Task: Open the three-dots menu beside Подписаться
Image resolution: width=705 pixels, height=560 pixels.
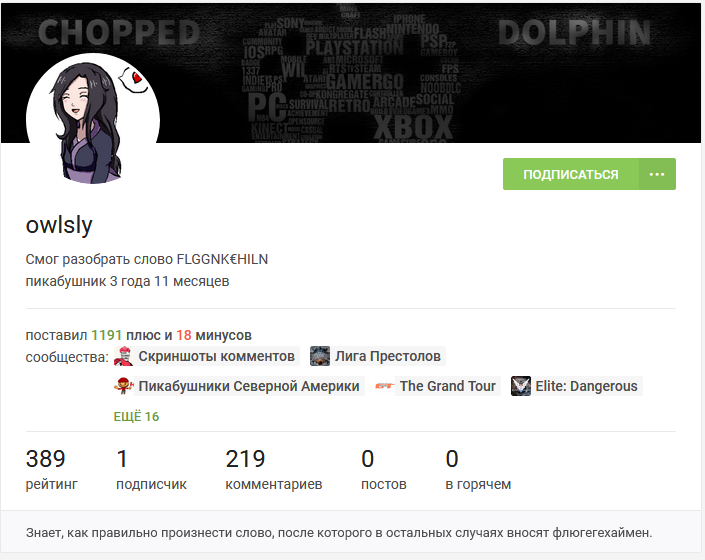Action: (657, 174)
